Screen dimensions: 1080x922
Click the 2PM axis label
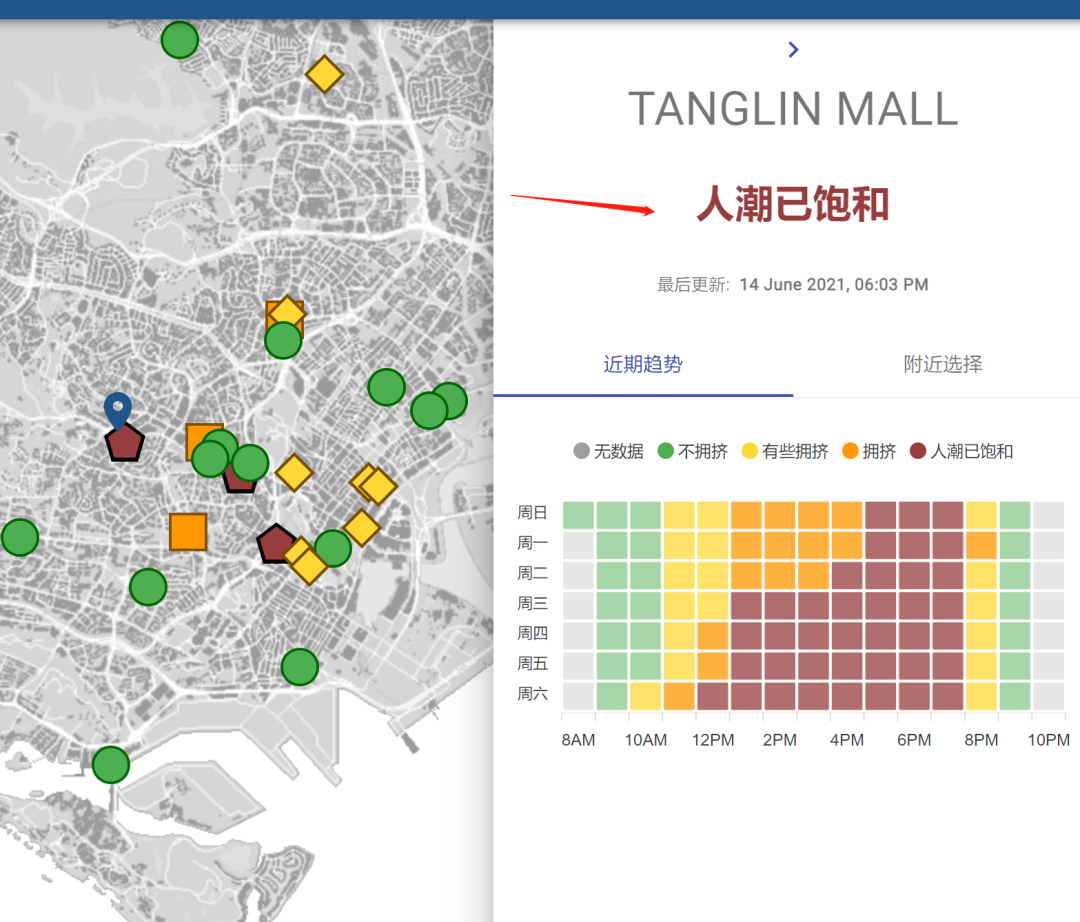[x=780, y=740]
